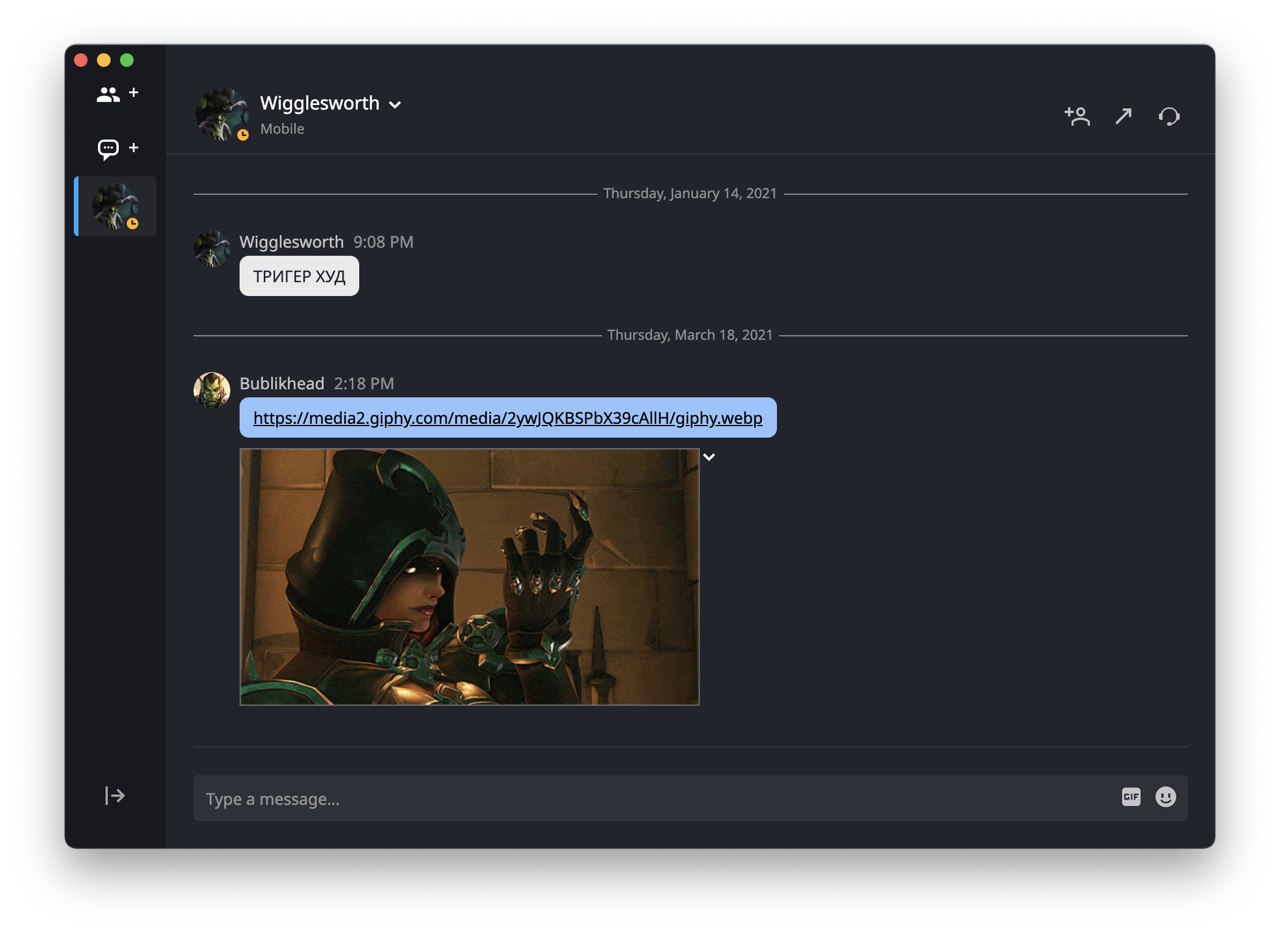
Task: Minimize the window with yellow button
Action: pyautogui.click(x=104, y=60)
